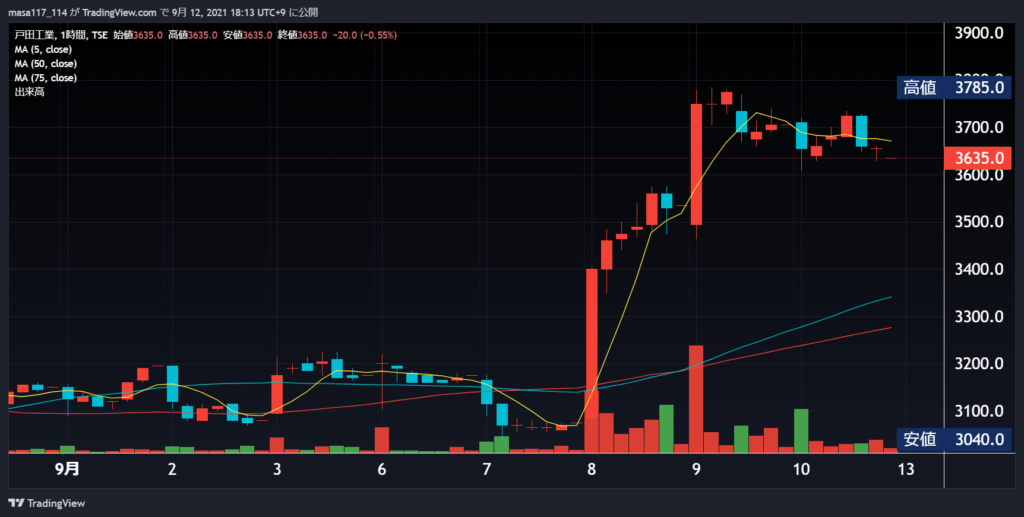Select the 出来高 volume indicator label
The width and height of the screenshot is (1024, 517).
click(x=29, y=92)
